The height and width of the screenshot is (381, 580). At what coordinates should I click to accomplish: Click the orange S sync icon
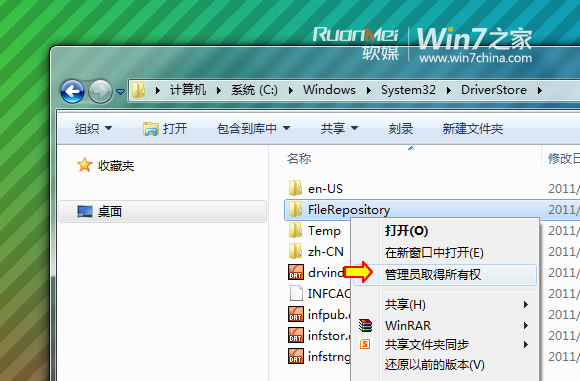click(x=365, y=344)
